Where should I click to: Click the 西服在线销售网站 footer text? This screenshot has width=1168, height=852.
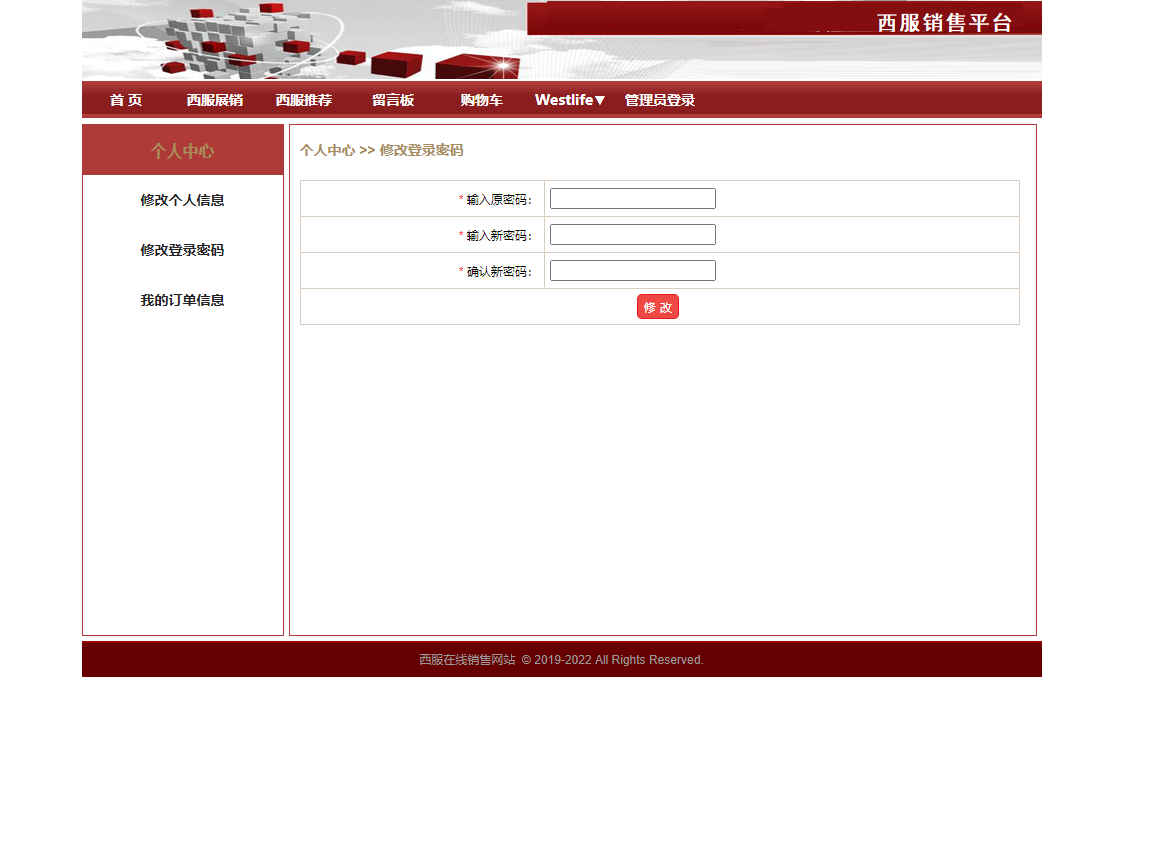[x=463, y=659]
